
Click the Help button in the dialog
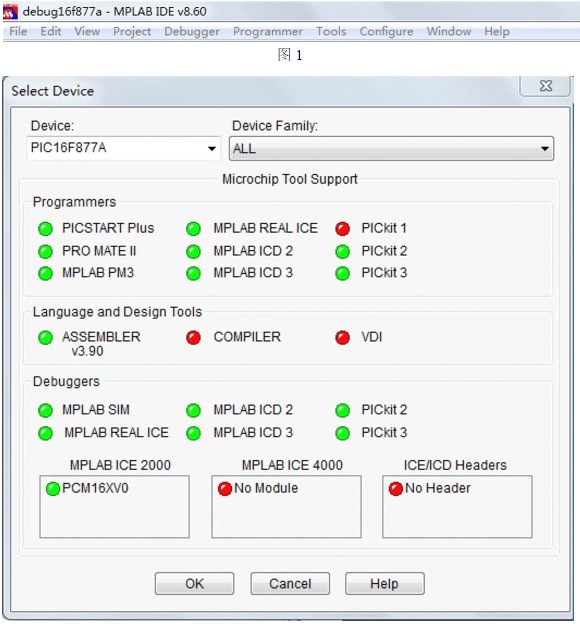(x=385, y=583)
